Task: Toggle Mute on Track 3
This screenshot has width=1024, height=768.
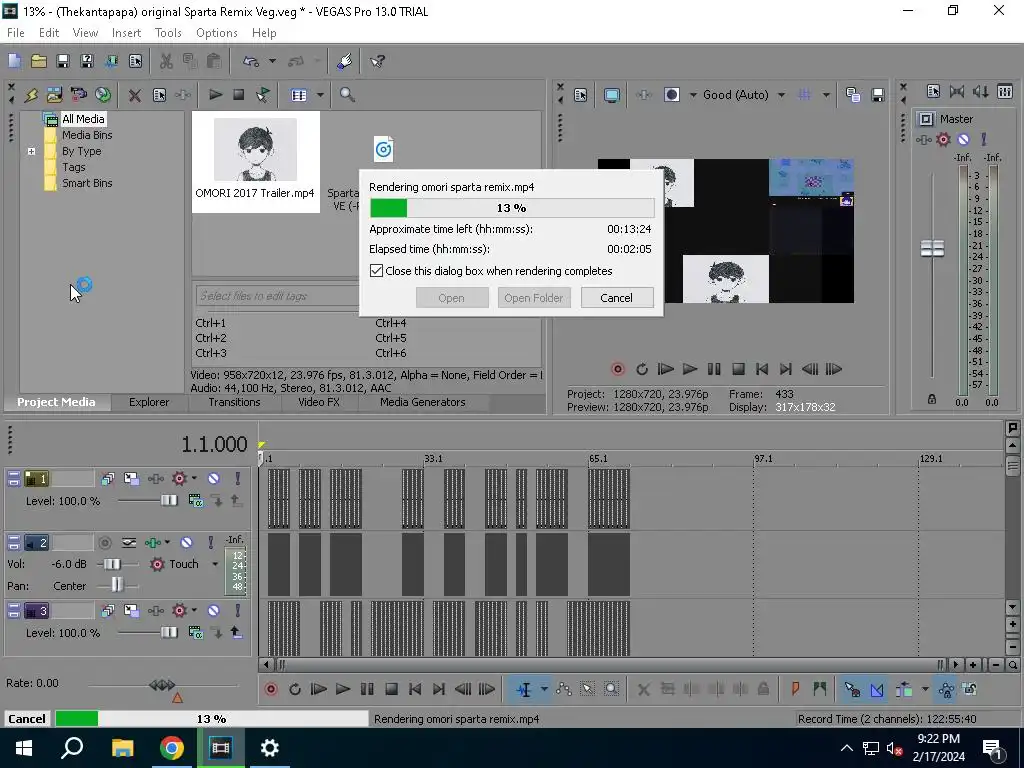Action: [214, 611]
